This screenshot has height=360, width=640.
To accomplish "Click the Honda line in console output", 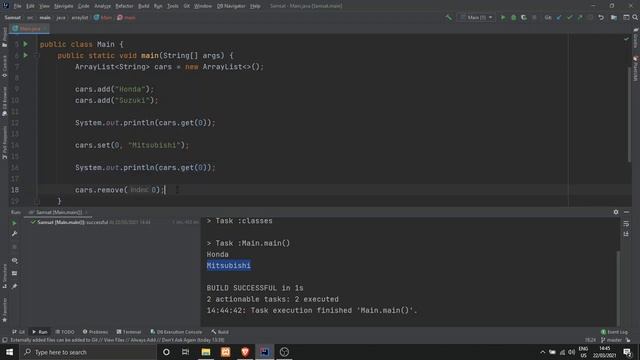I will click(x=218, y=254).
